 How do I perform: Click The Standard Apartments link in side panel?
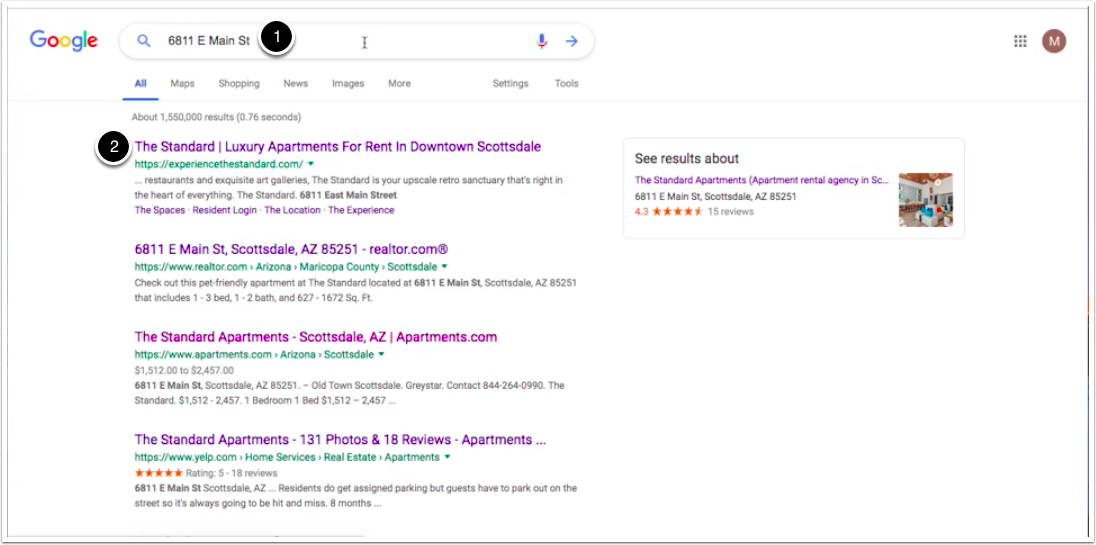pos(762,180)
